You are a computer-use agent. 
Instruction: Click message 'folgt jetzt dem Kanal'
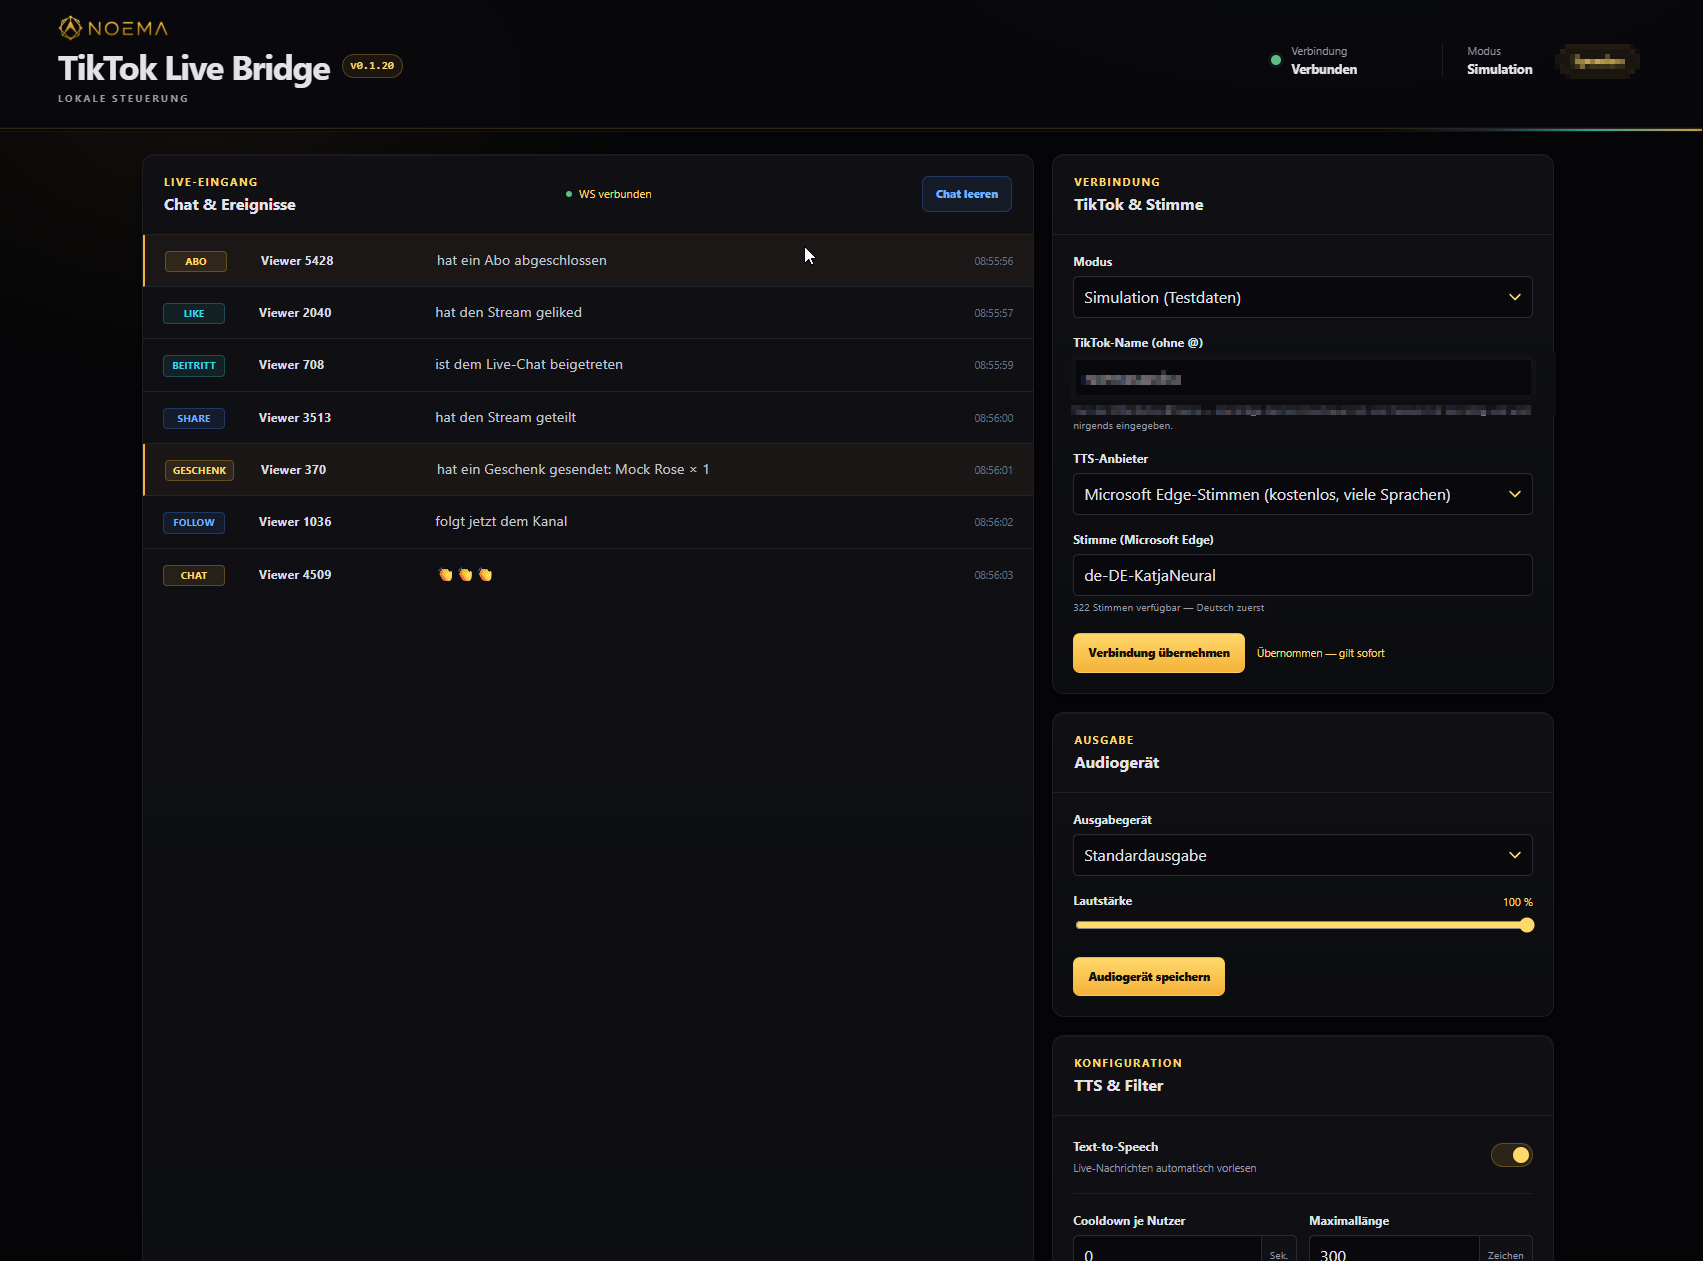tap(501, 522)
